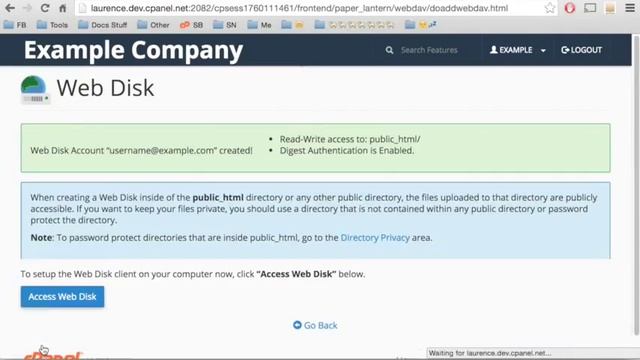
Task: Click the Web Disk drive icon
Action: 35,89
